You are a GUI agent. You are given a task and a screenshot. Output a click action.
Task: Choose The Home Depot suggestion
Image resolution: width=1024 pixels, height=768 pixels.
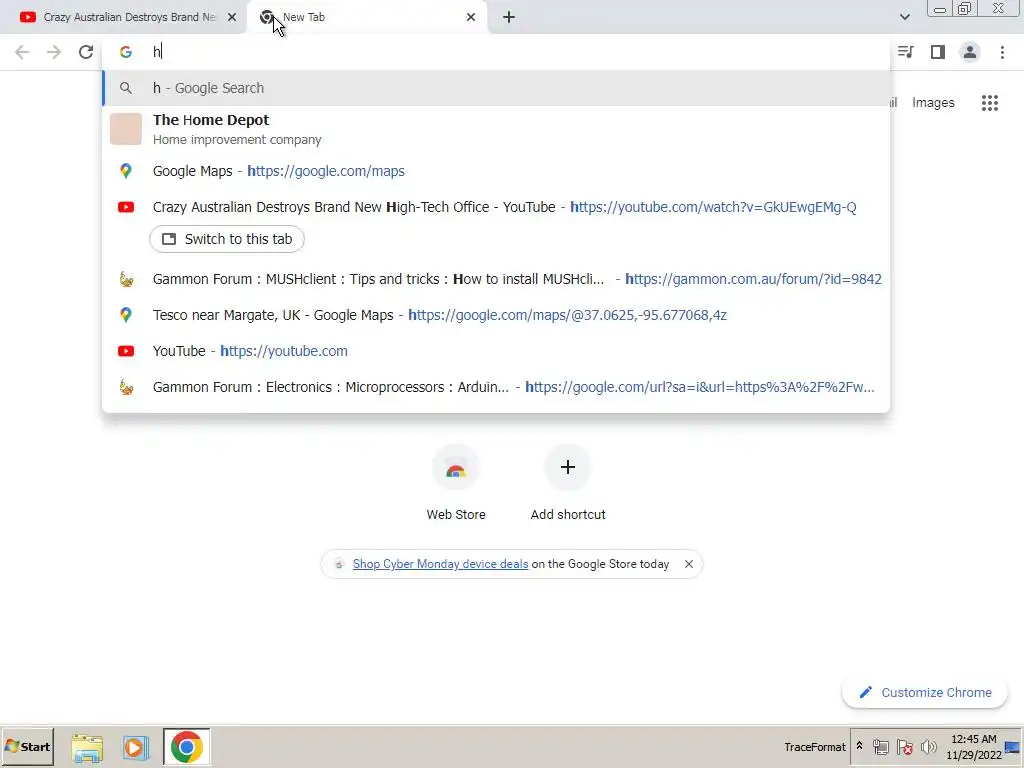(496, 129)
